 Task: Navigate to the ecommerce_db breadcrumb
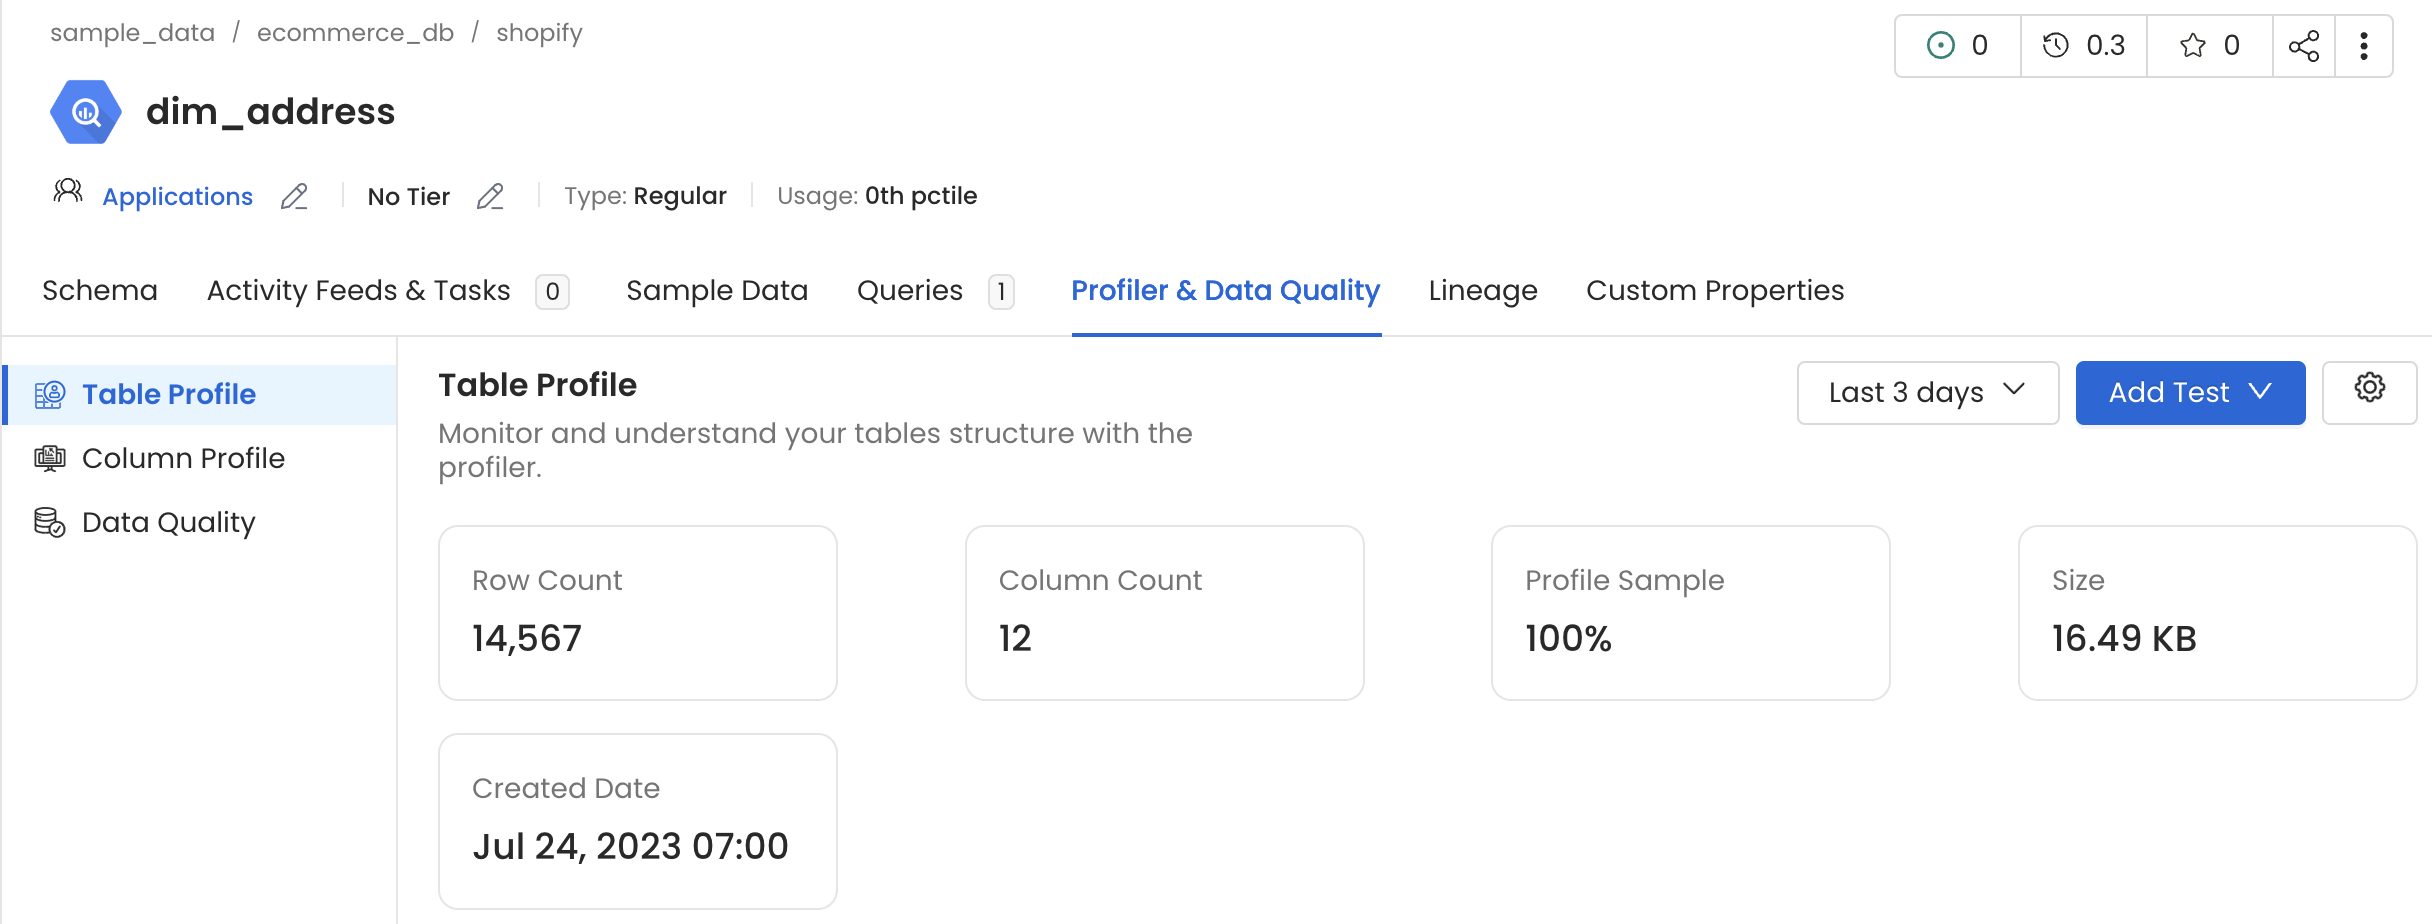[355, 32]
